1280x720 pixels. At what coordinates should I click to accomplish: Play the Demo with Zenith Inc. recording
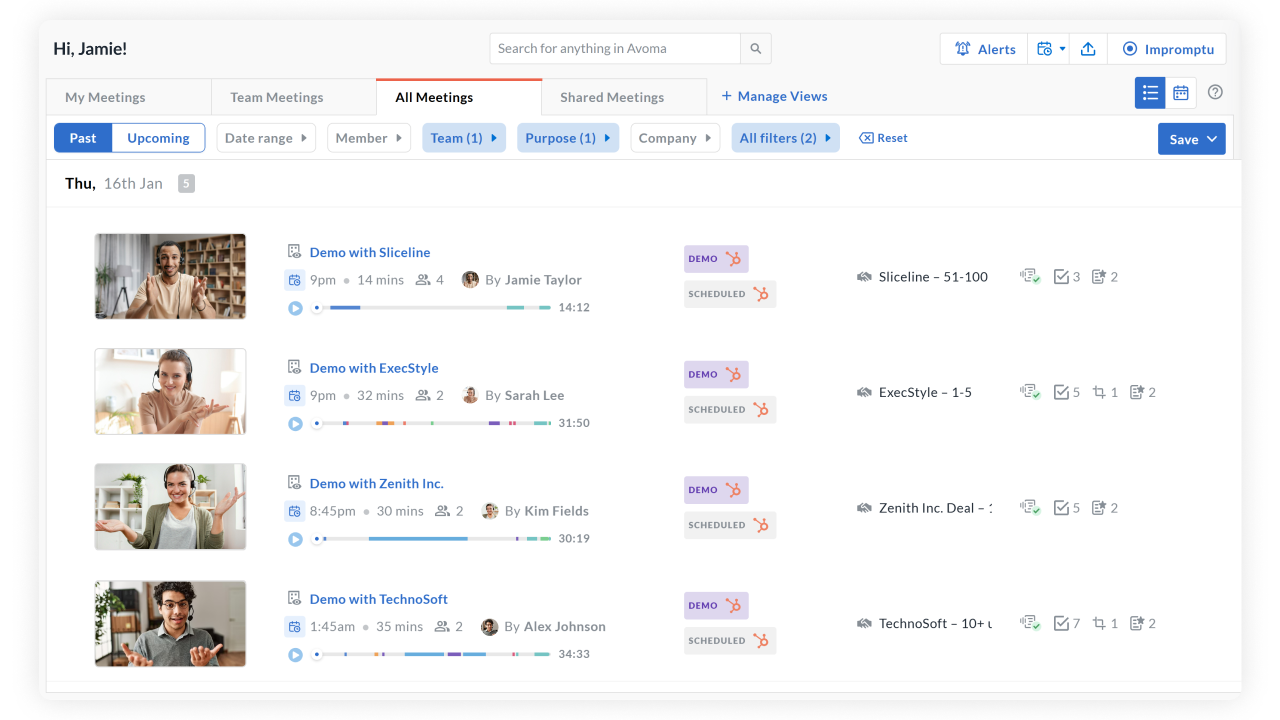coord(295,539)
